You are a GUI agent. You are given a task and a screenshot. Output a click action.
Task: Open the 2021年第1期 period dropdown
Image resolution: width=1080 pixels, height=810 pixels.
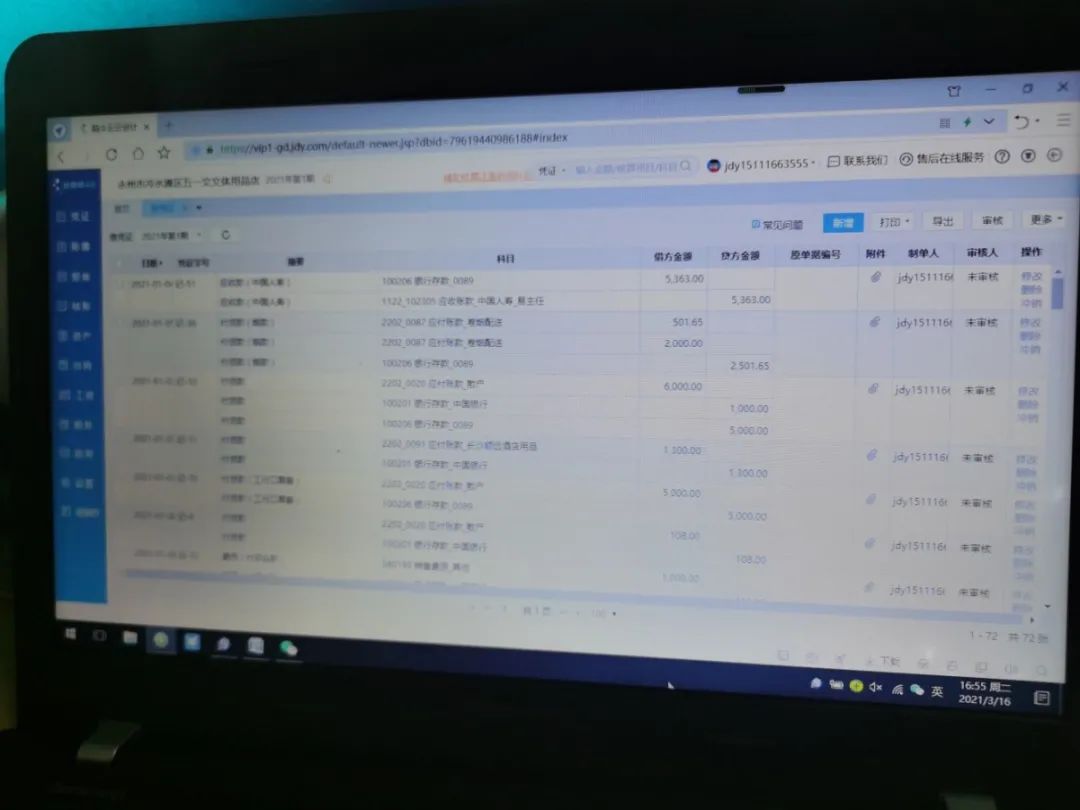tap(171, 236)
